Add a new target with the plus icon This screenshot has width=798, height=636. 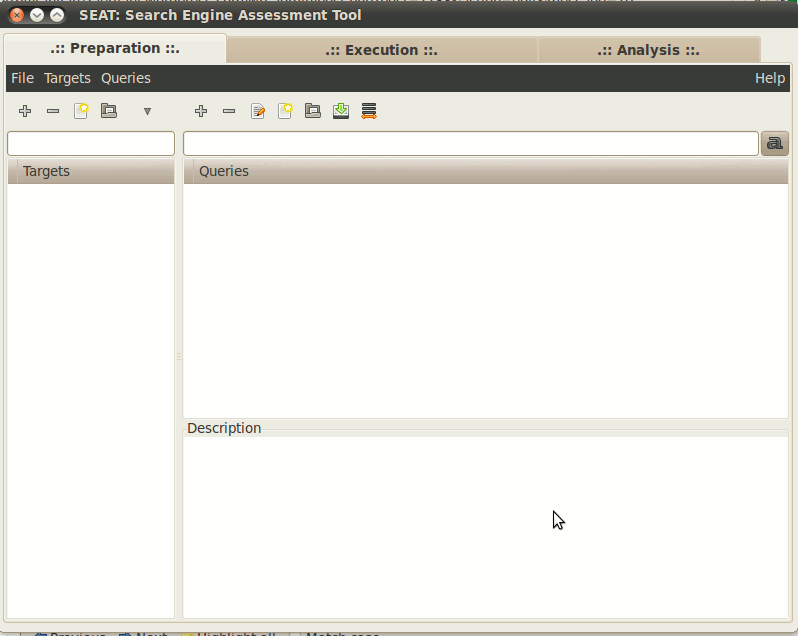(25, 111)
